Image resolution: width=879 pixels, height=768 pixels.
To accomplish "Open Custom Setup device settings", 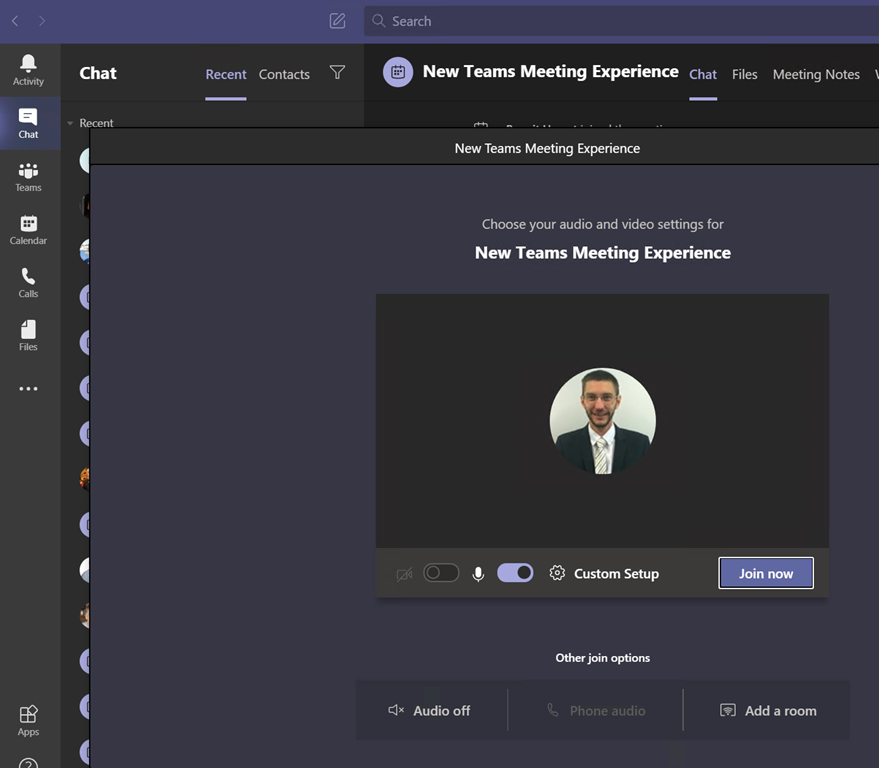I will tap(604, 574).
